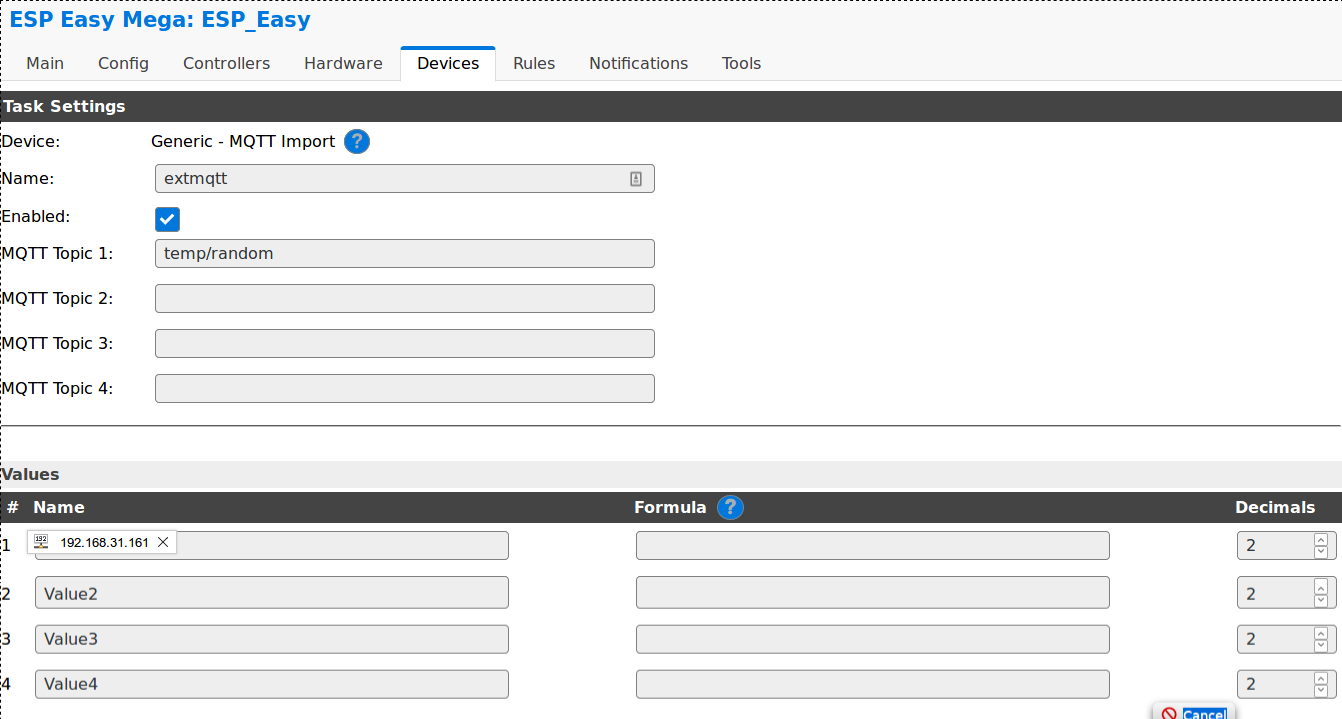Click the MQTT Topic 2 field
Screen dimensions: 1342x719
(405, 299)
